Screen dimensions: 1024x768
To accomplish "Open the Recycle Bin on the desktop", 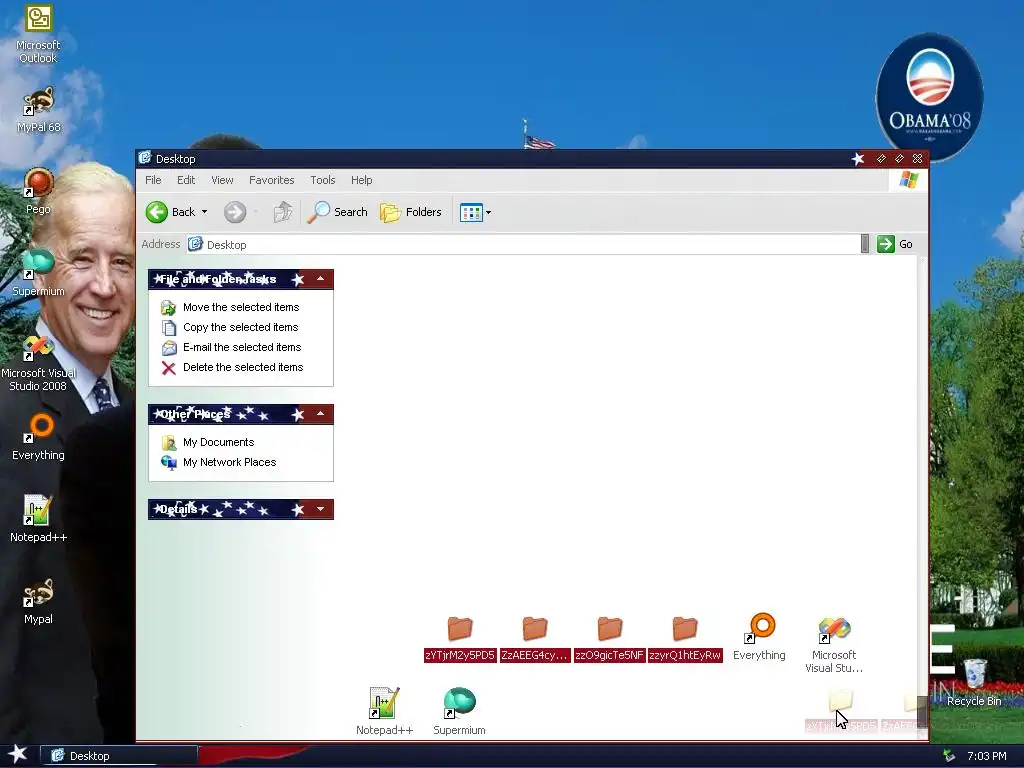I will point(974,683).
